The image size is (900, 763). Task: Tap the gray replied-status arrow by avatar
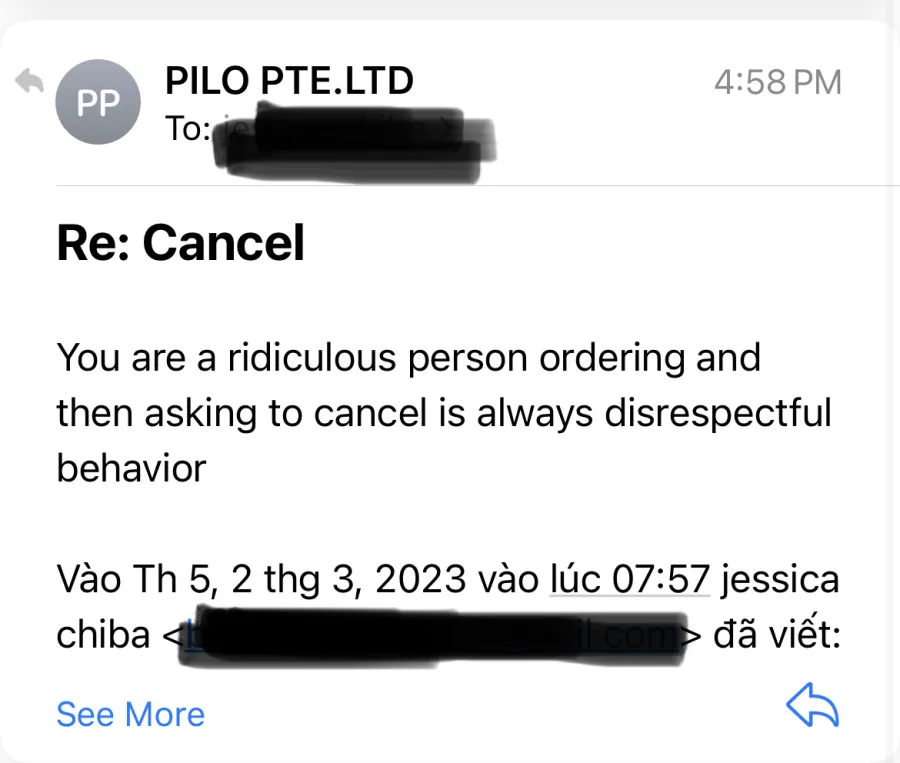tap(29, 80)
